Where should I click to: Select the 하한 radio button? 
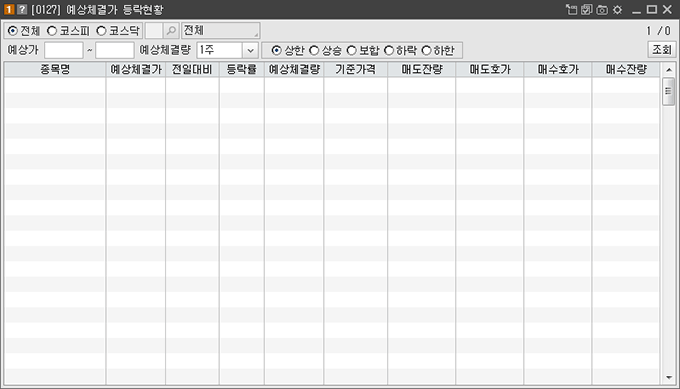[x=427, y=50]
